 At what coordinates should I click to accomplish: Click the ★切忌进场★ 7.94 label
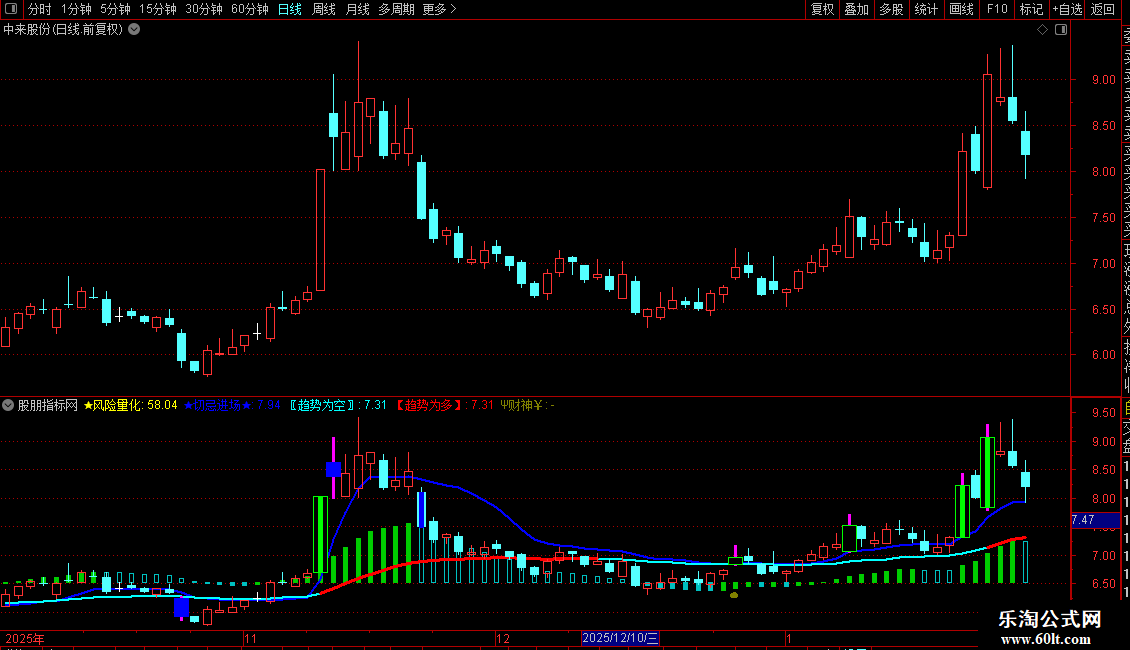tap(232, 406)
